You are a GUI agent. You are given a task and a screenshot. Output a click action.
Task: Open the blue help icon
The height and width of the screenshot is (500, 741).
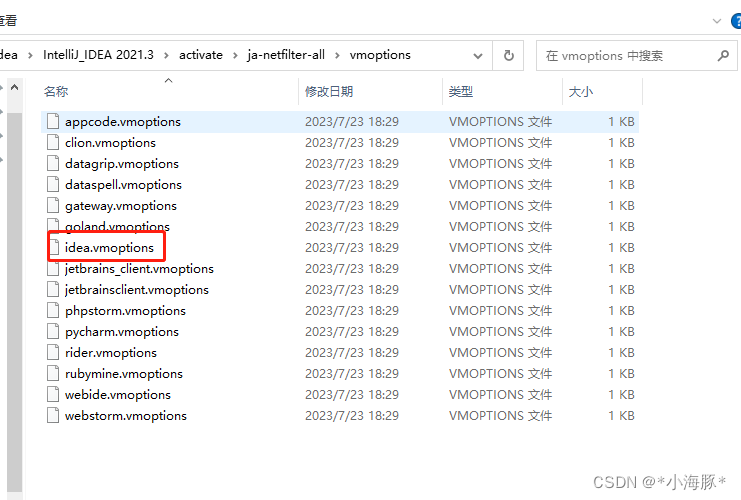(736, 21)
